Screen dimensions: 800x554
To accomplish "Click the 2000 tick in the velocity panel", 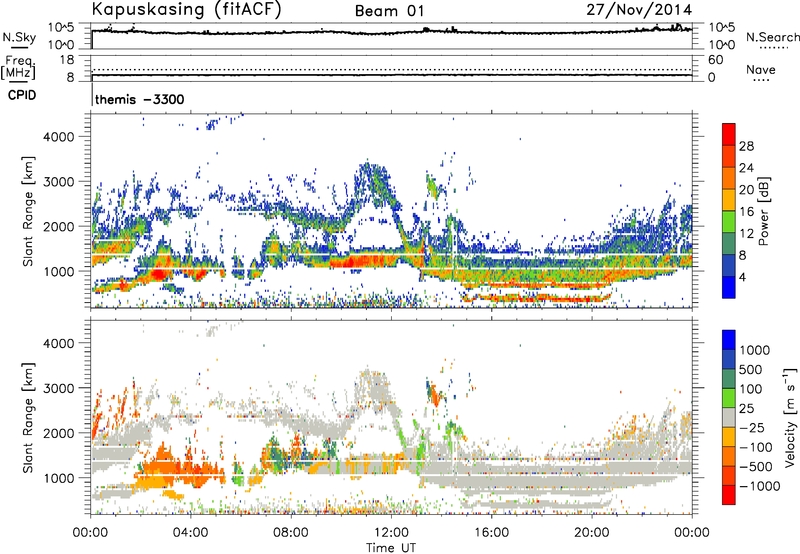I will coord(59,433).
